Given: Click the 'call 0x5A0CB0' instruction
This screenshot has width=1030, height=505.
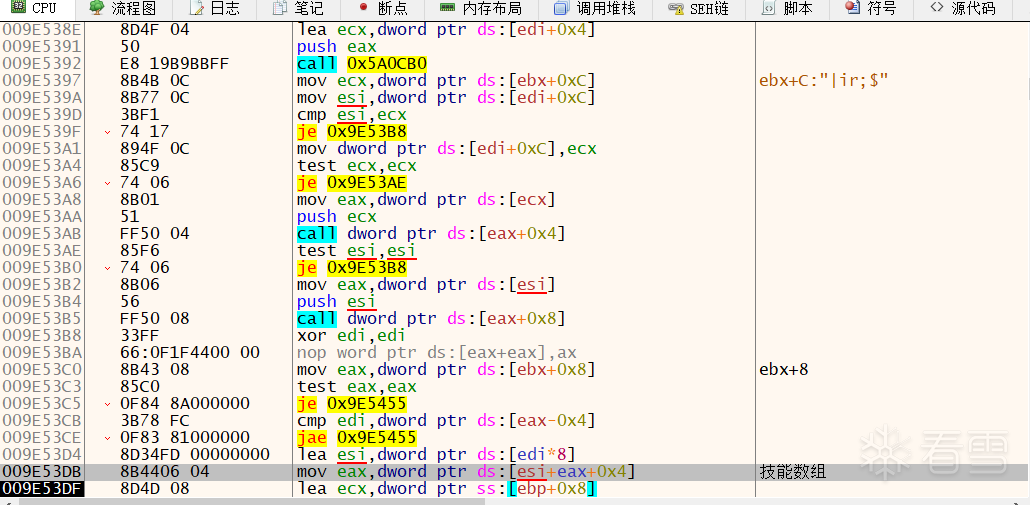Looking at the screenshot, I should 362,64.
